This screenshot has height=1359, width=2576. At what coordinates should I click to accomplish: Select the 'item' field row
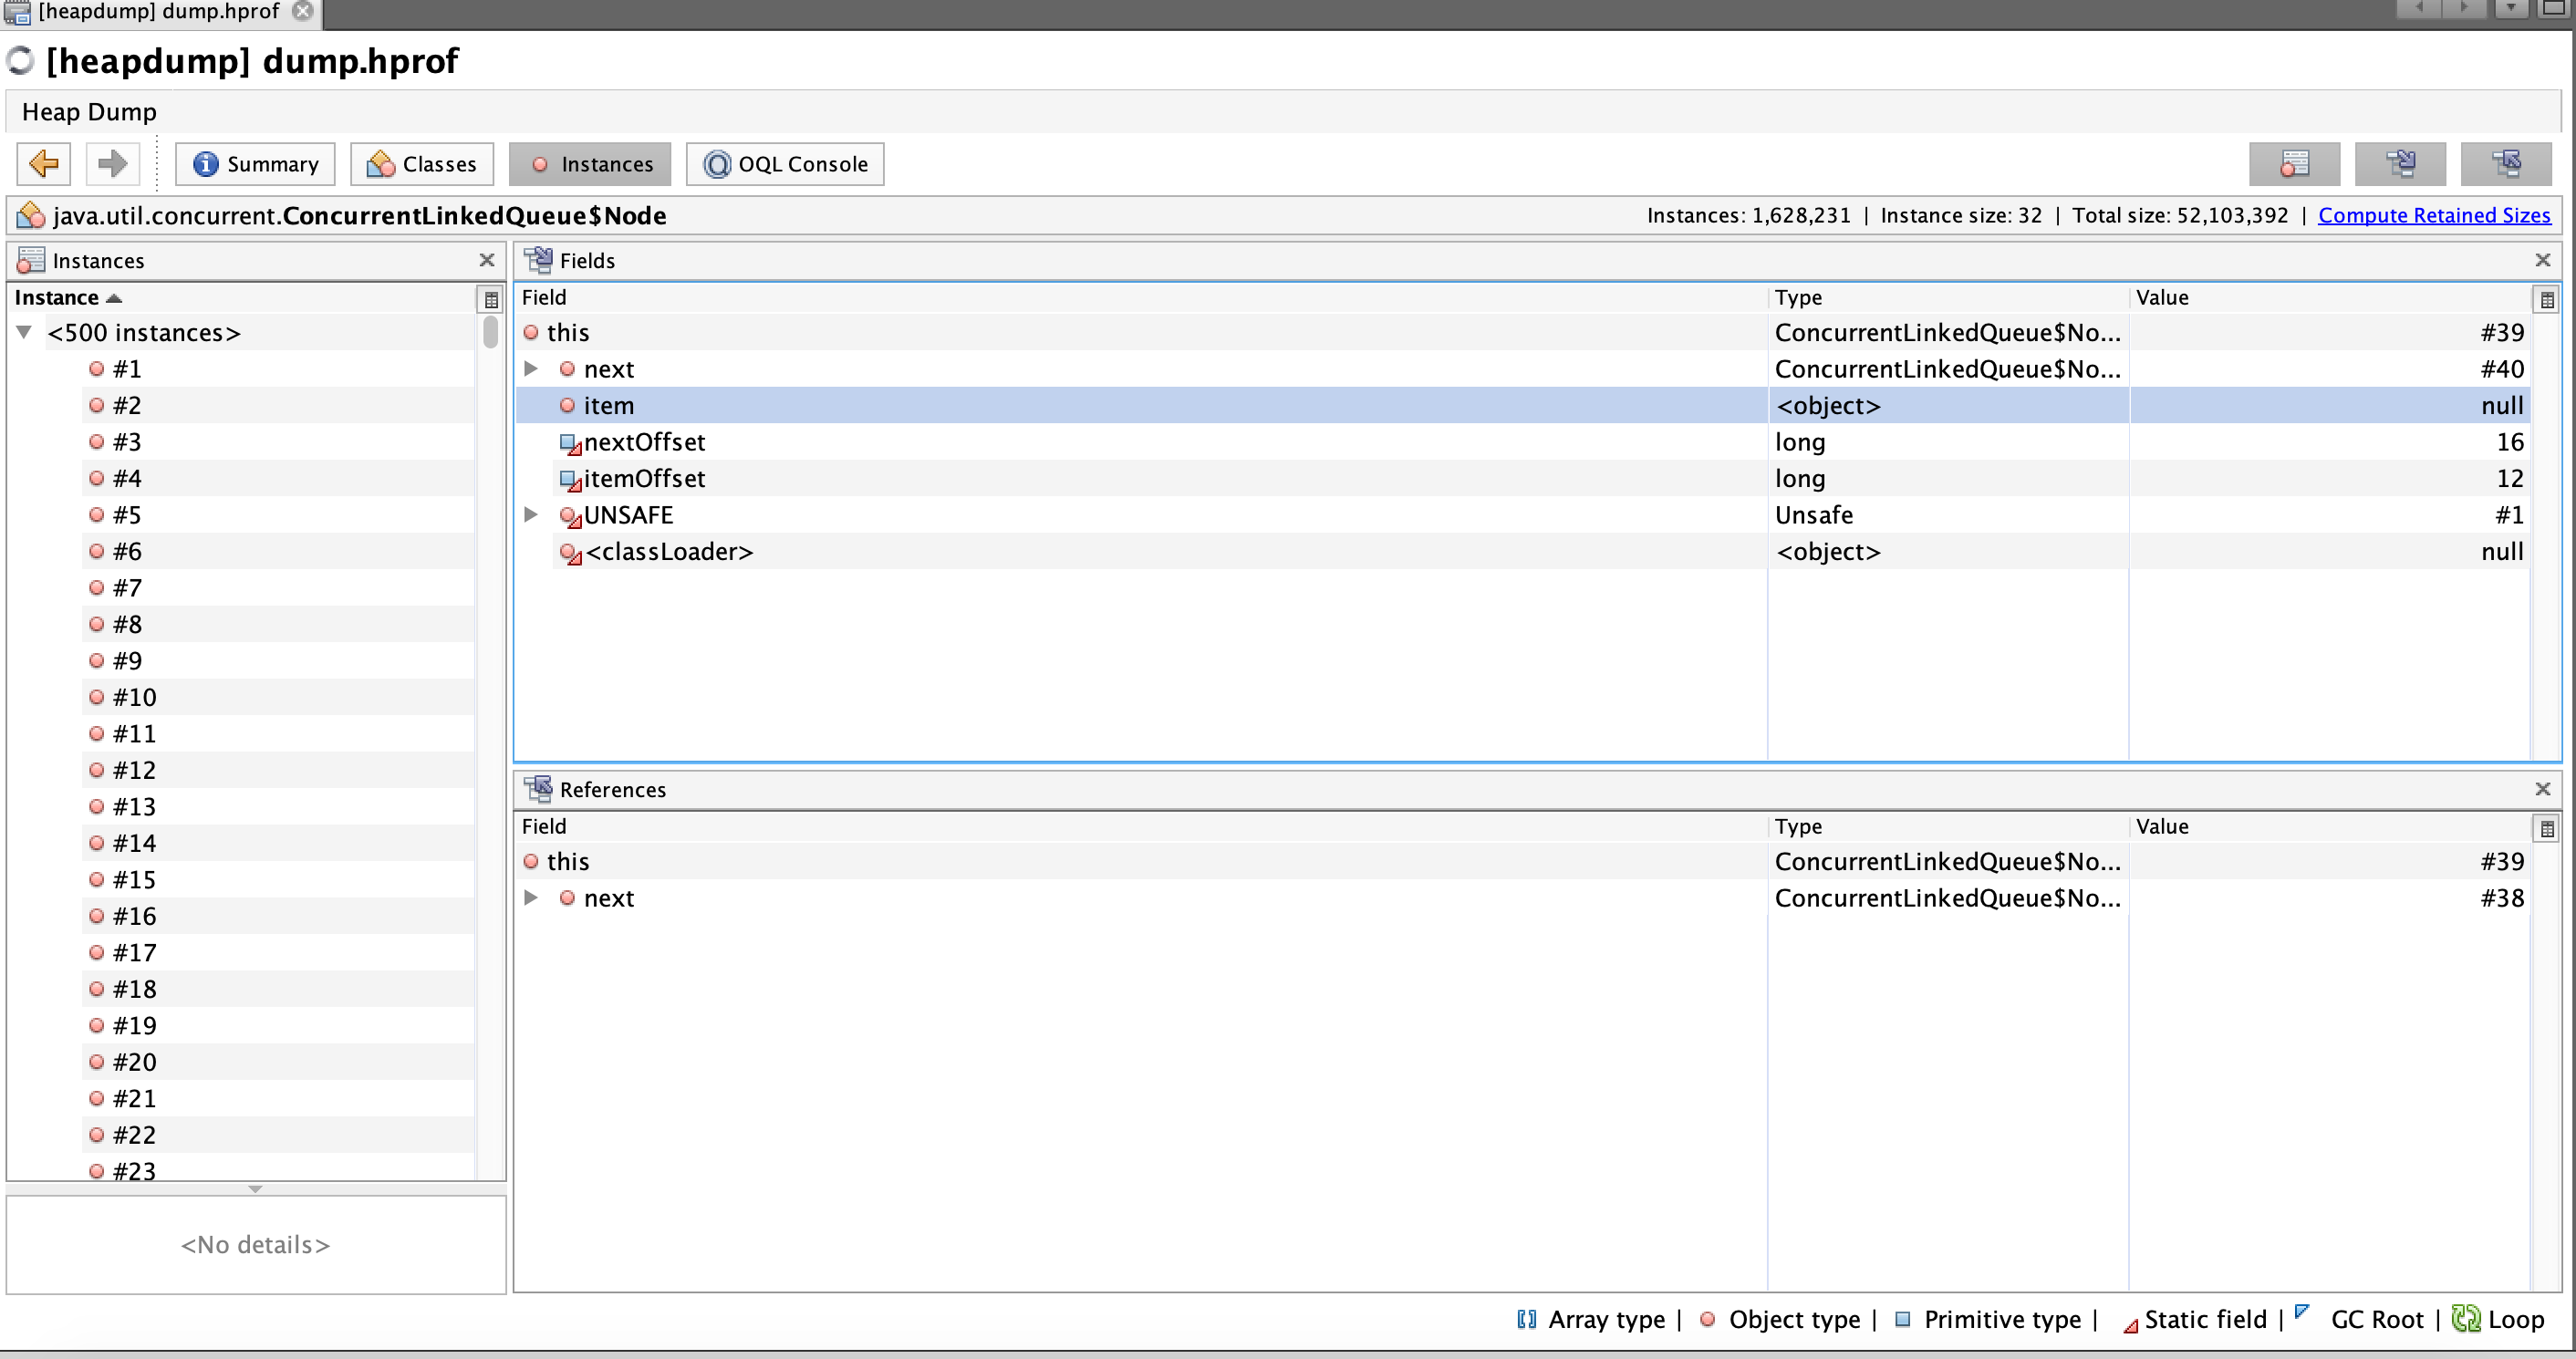tap(1523, 405)
